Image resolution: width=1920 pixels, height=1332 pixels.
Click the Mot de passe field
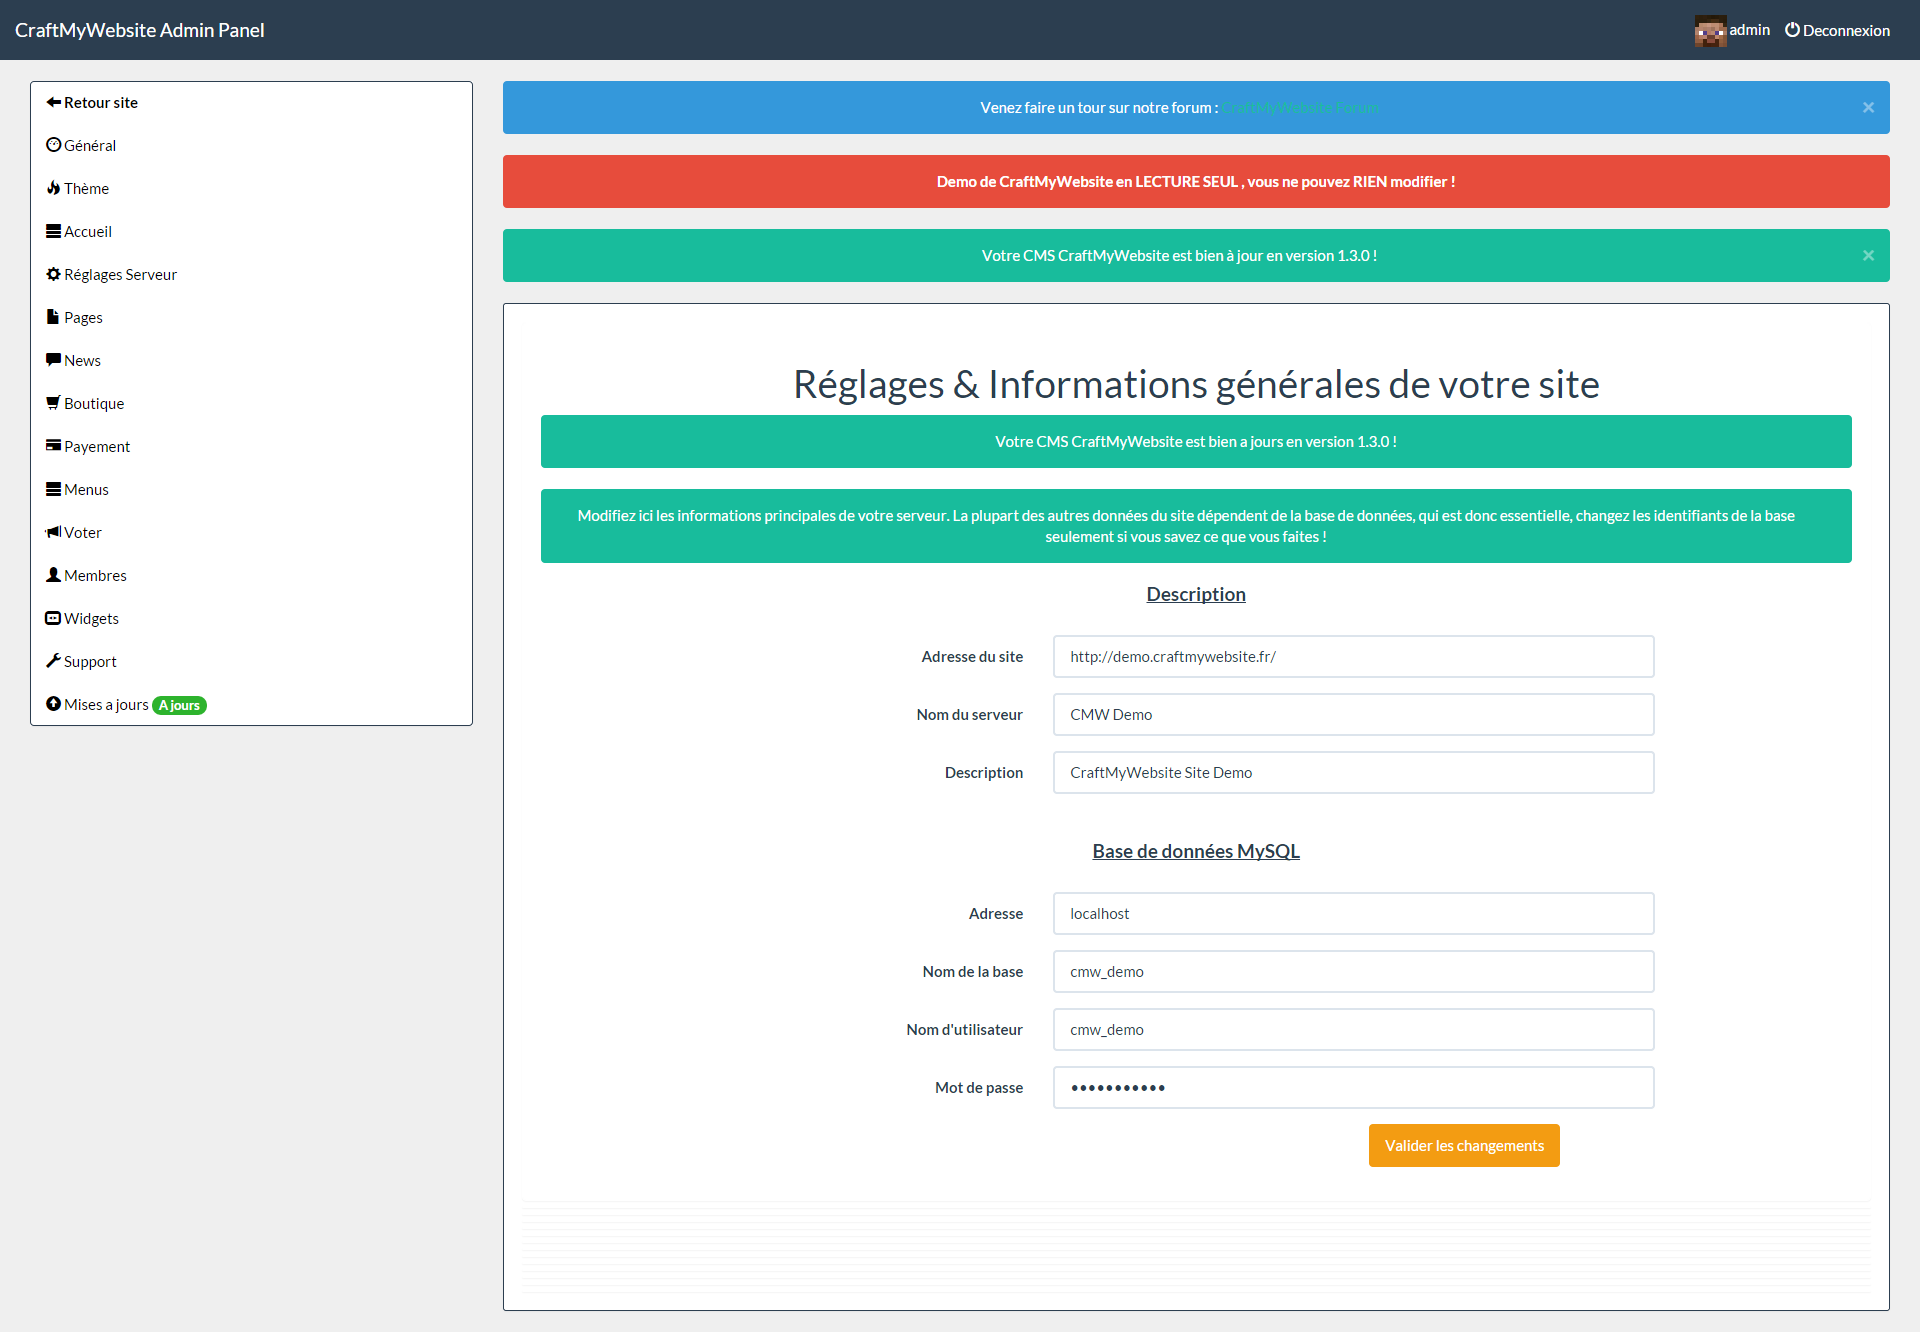pyautogui.click(x=1354, y=1088)
